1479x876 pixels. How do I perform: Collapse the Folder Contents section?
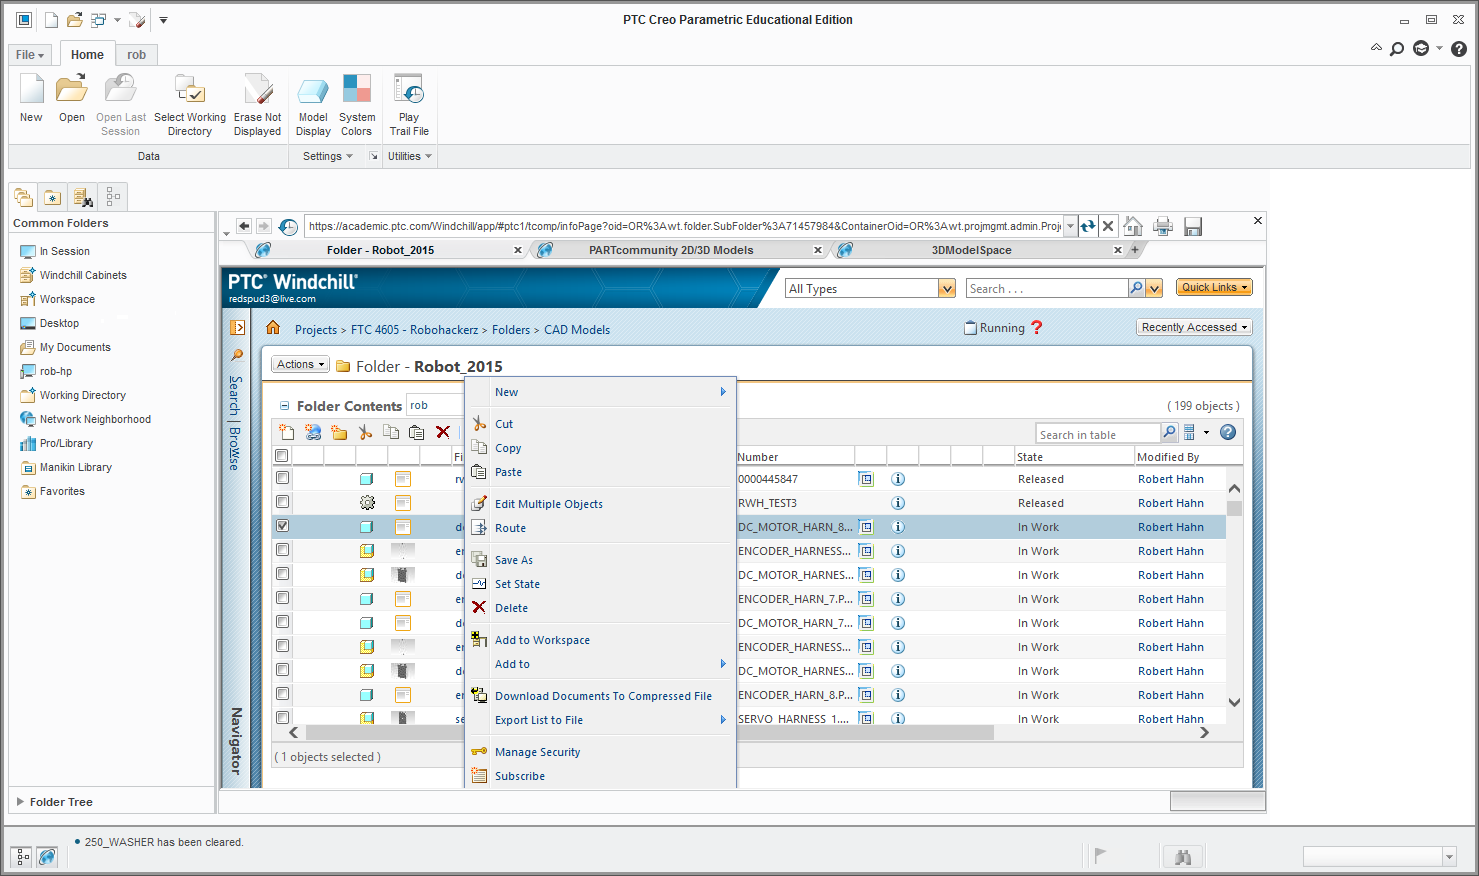point(285,406)
